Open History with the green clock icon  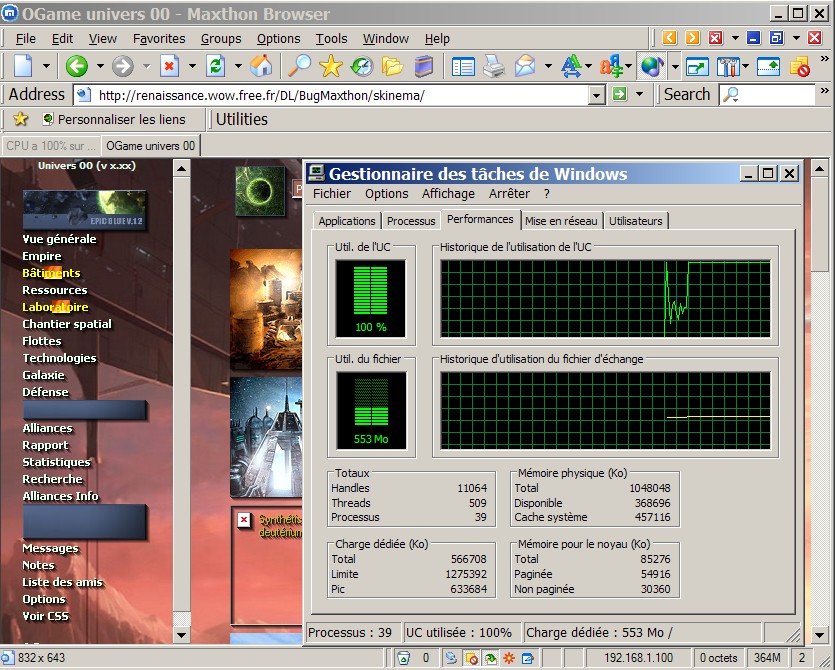pyautogui.click(x=362, y=67)
